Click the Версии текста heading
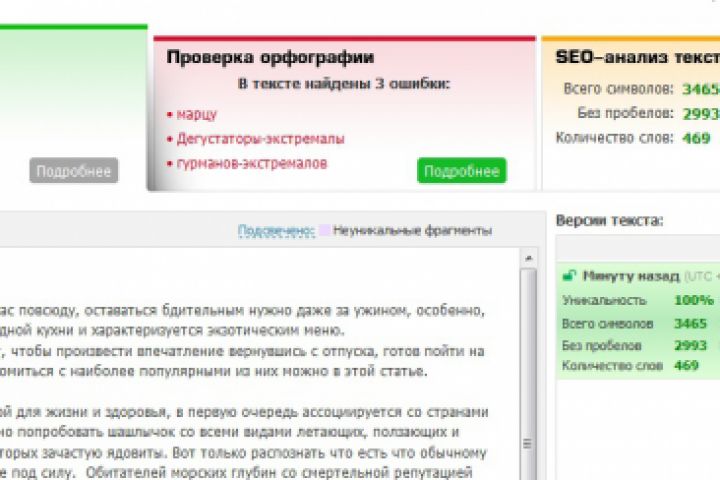720x480 pixels. click(x=609, y=220)
